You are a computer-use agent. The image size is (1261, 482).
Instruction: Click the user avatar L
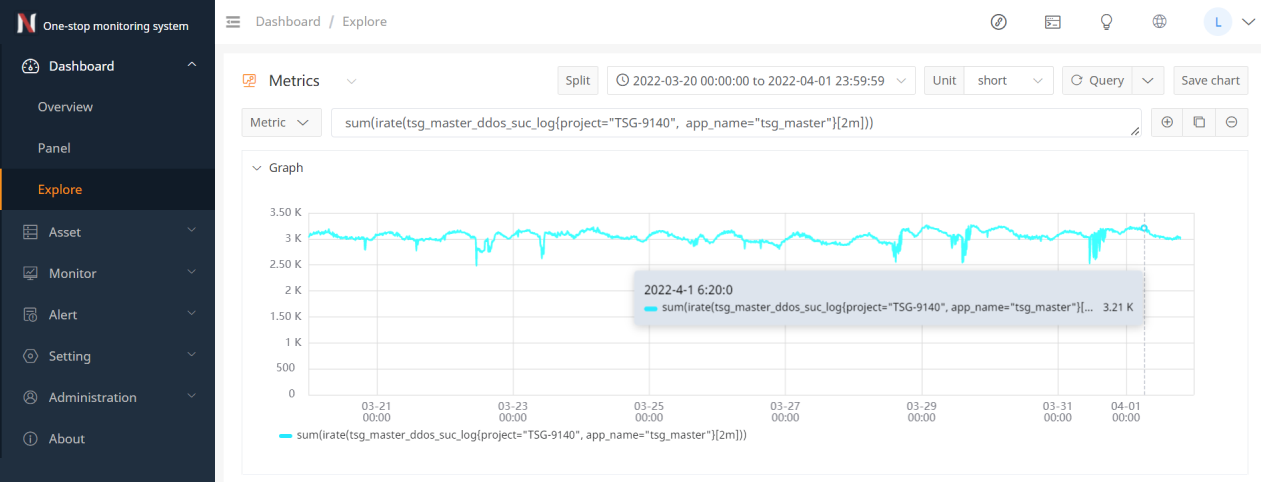[1218, 22]
